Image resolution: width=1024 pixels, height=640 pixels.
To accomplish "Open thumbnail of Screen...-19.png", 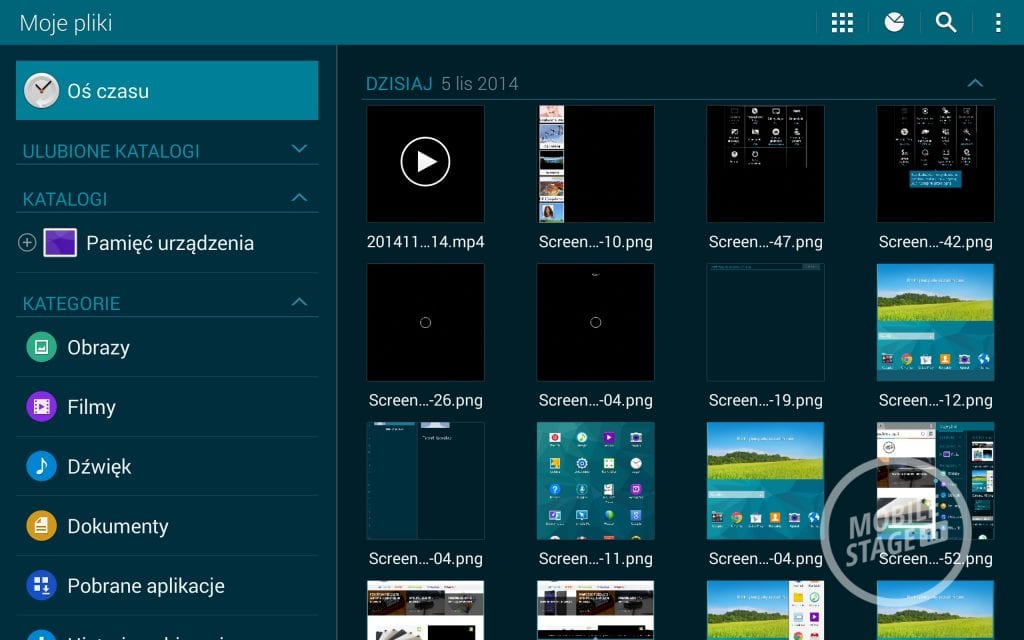I will tap(765, 322).
